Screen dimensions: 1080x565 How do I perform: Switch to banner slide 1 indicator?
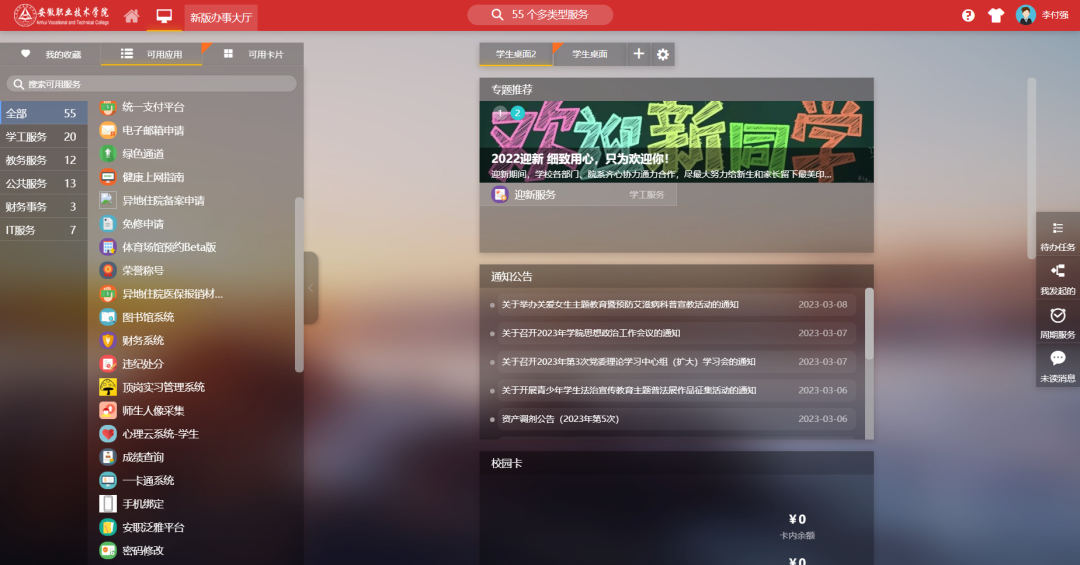pos(500,113)
